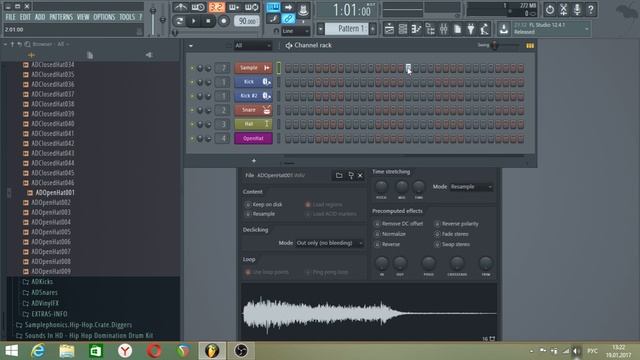Click the Record button in transport
The image size is (640, 360).
tap(224, 20)
